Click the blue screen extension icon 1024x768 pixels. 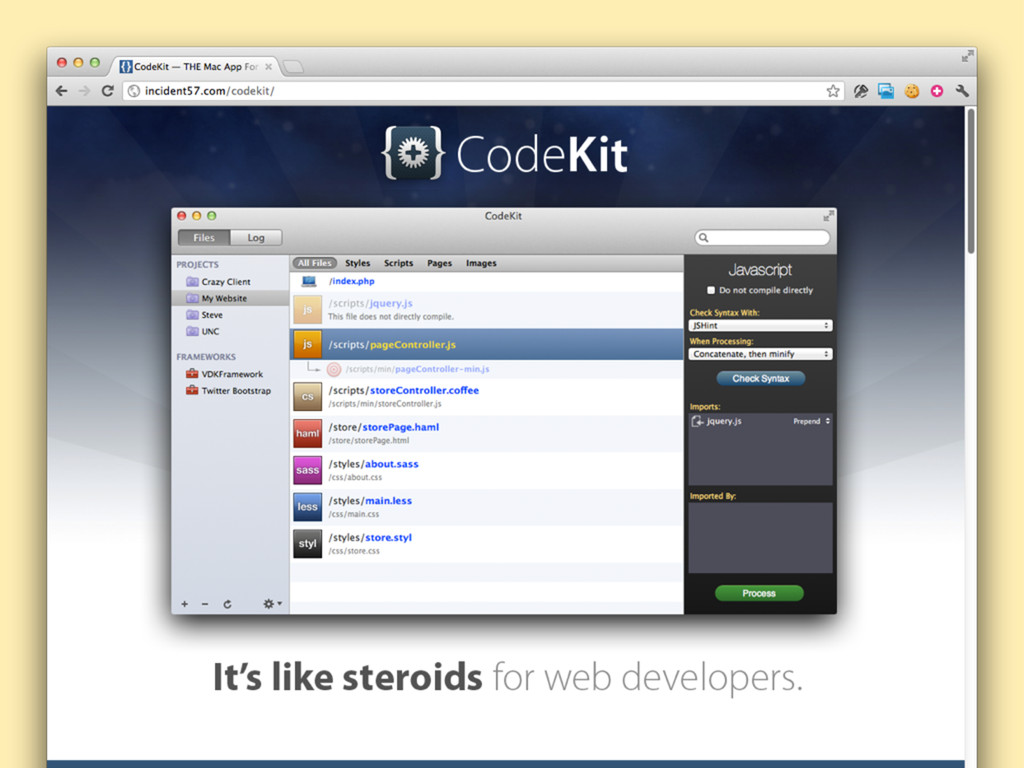click(x=886, y=91)
